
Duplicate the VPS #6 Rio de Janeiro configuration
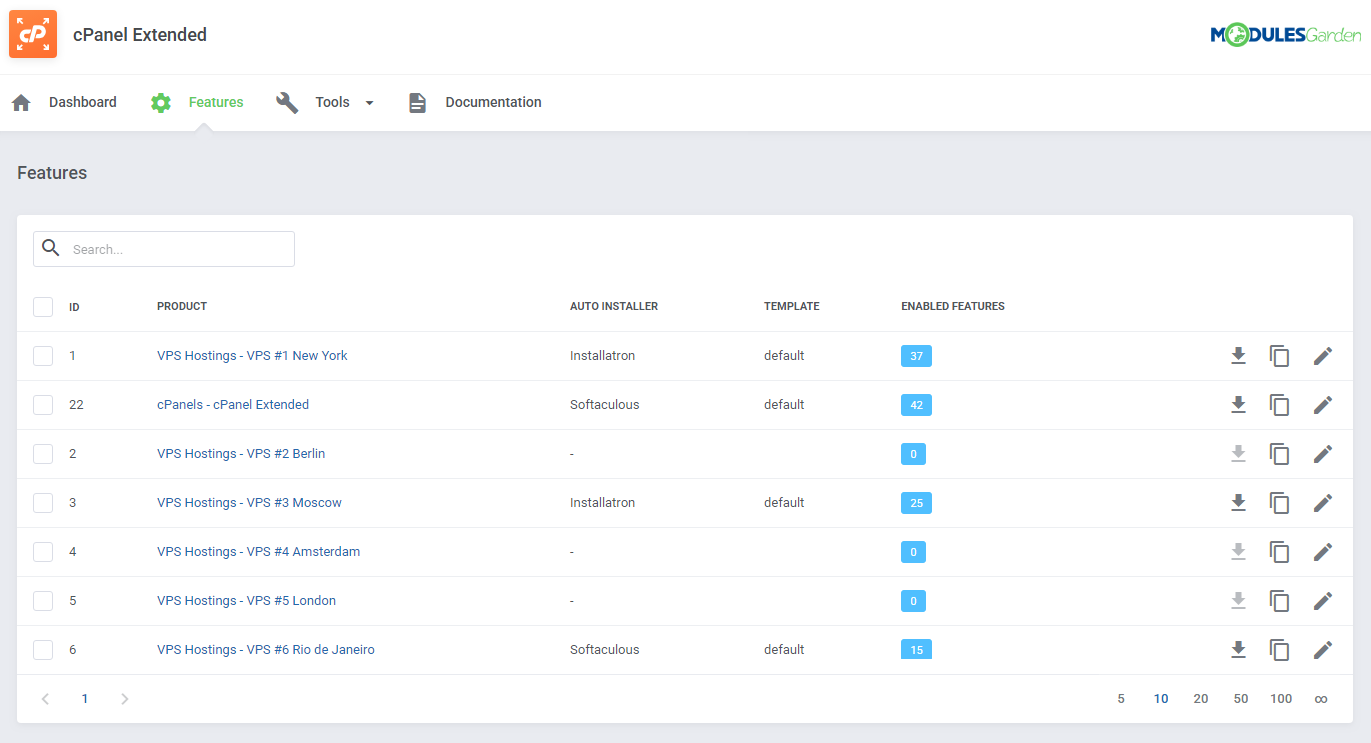1279,649
